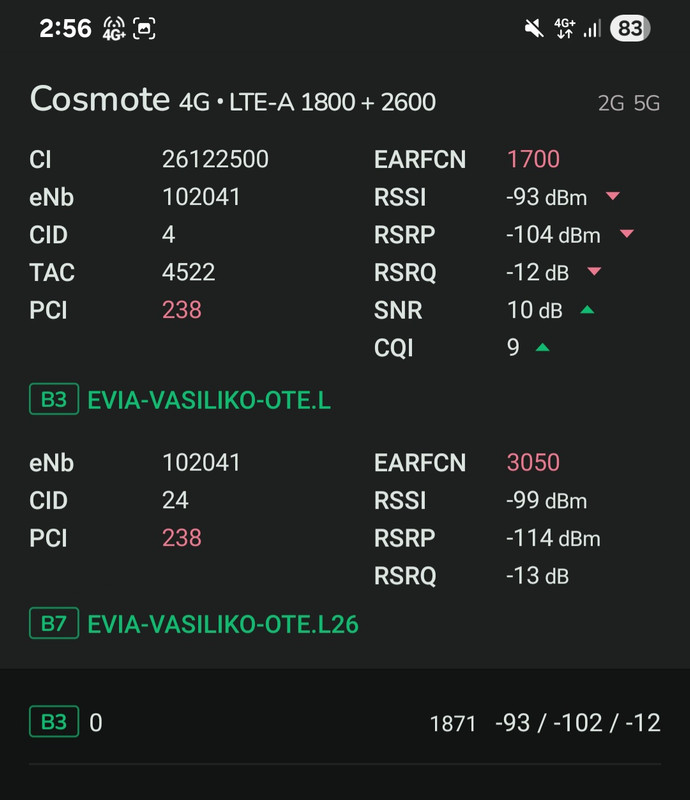This screenshot has width=690, height=800.
Task: Open the EVIA-VASILIKO-OTE.L26 site label
Action: point(223,624)
